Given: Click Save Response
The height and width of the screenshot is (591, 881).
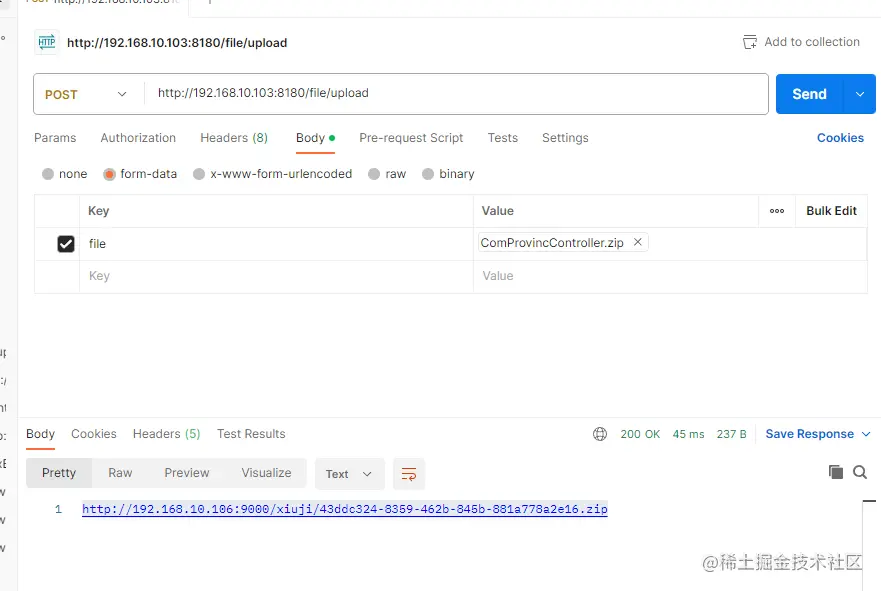Looking at the screenshot, I should click(810, 434).
